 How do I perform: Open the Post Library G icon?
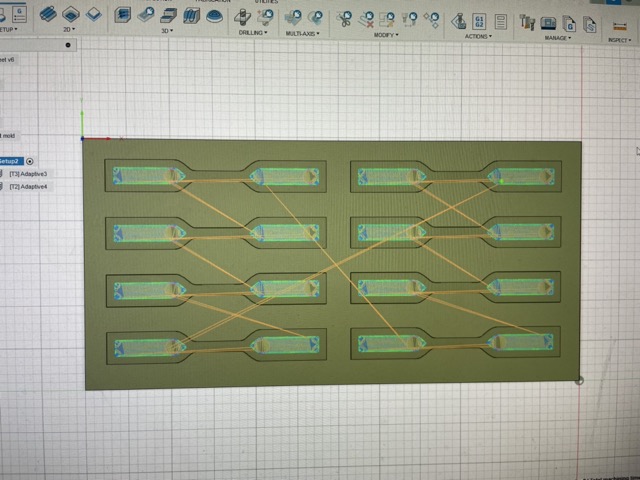click(569, 24)
